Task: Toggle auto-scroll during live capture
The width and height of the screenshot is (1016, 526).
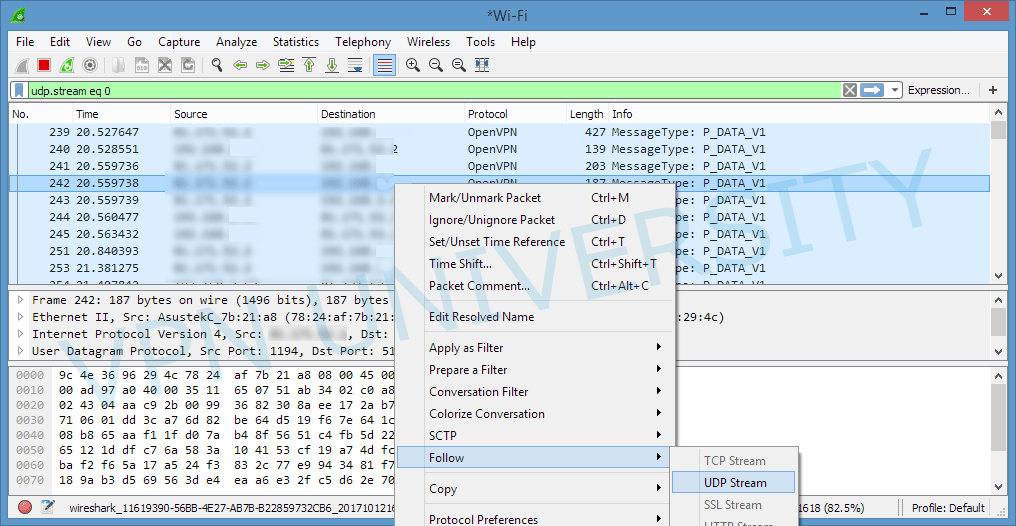Action: (x=354, y=65)
